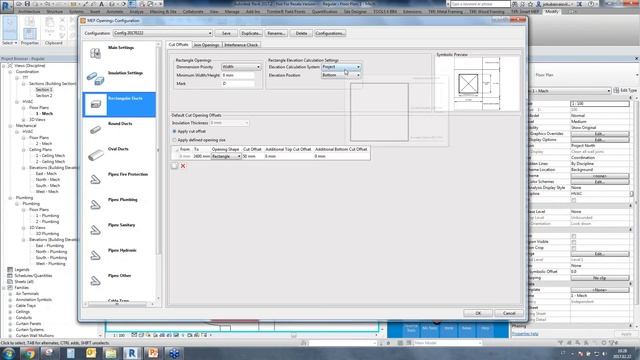This screenshot has height=360, width=640.
Task: Select the Insulation Settings category icon
Action: point(96,78)
